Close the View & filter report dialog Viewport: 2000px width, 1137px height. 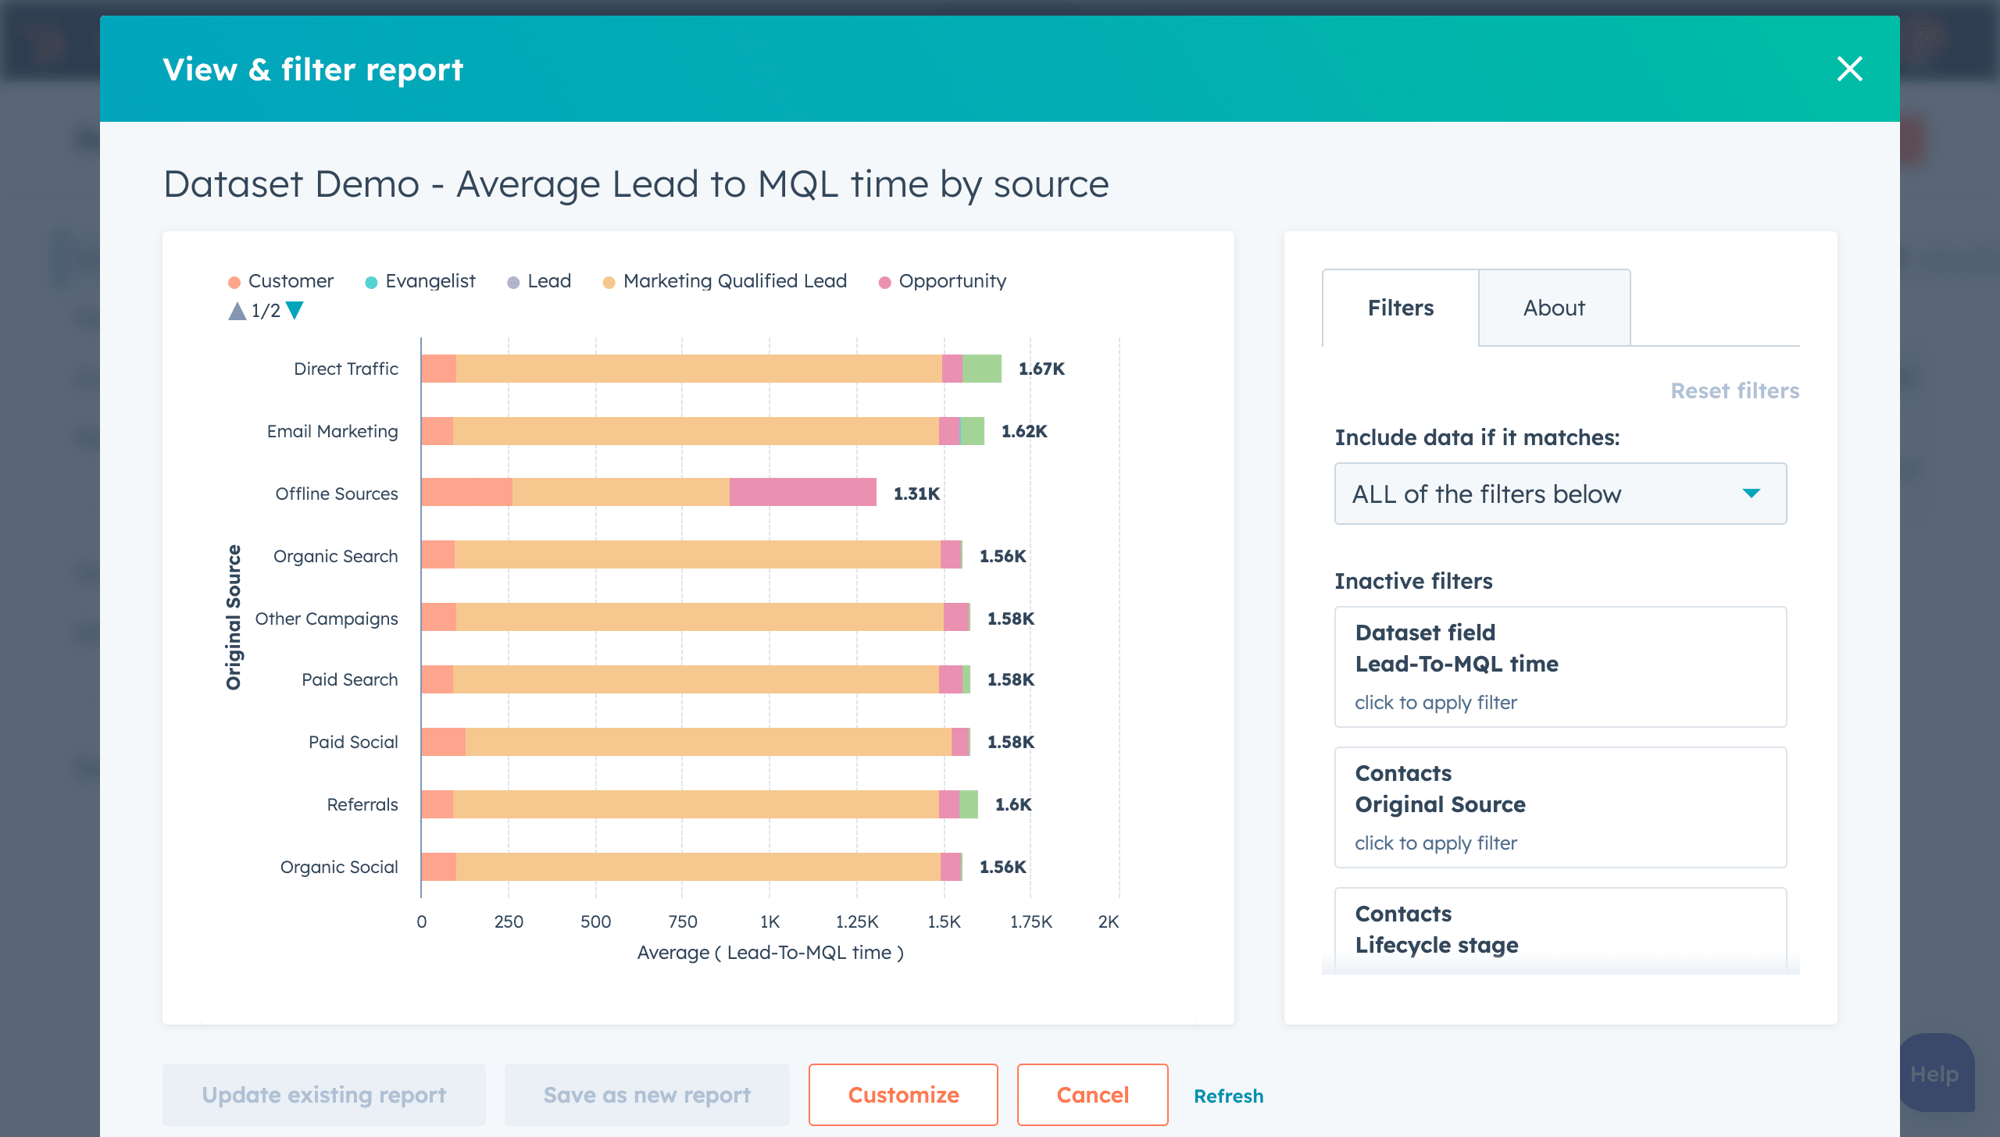pos(1849,69)
